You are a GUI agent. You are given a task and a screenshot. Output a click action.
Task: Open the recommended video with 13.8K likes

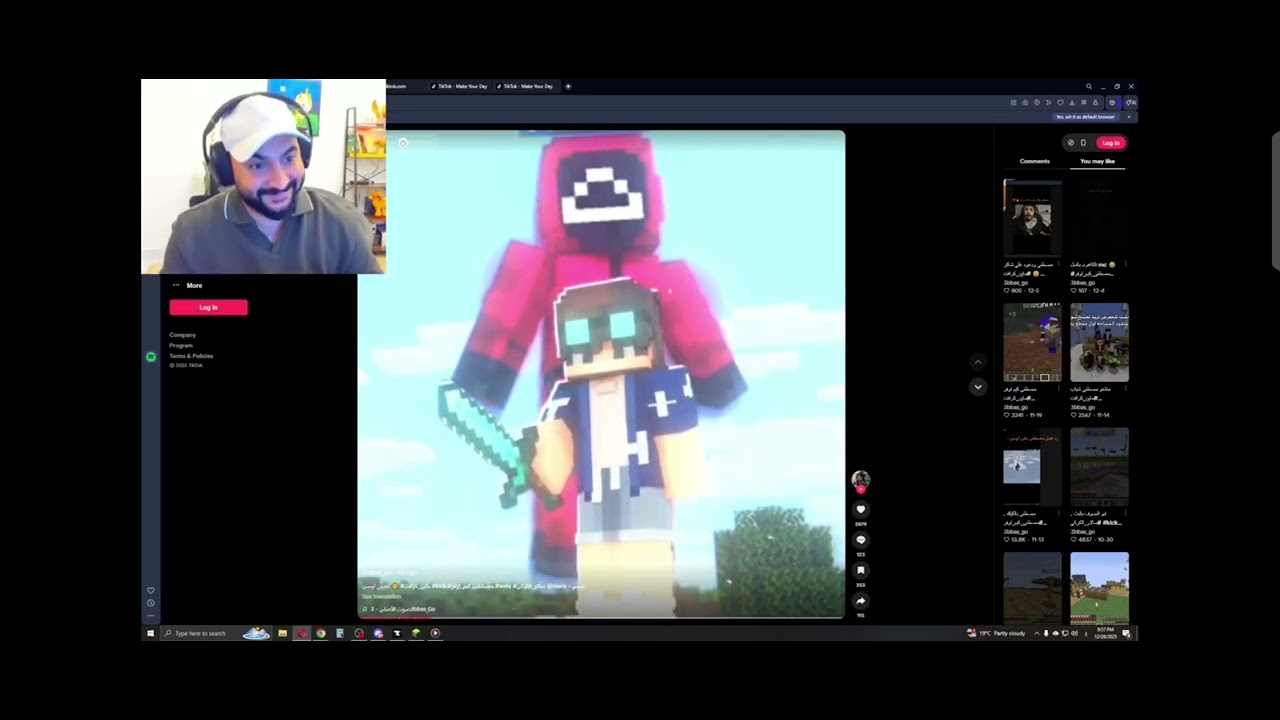[x=1032, y=468]
